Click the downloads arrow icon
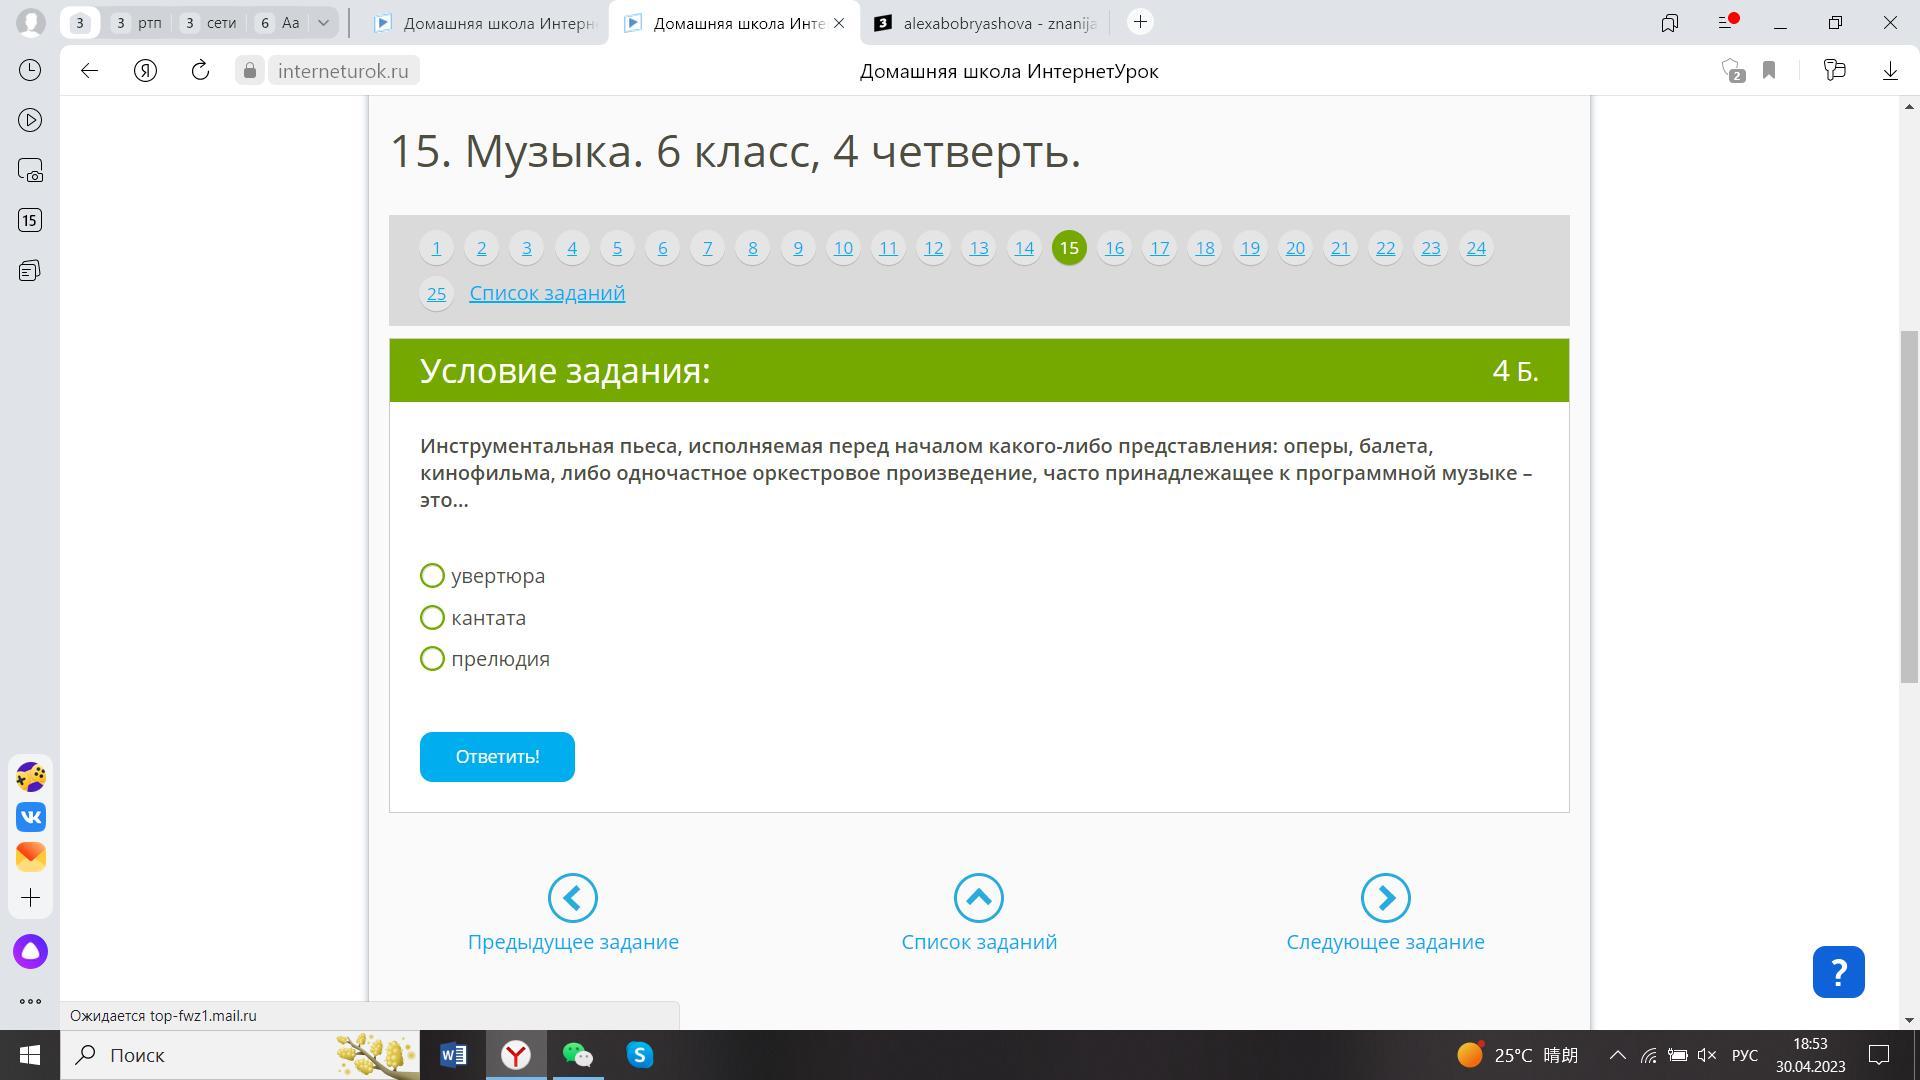 (x=1890, y=70)
